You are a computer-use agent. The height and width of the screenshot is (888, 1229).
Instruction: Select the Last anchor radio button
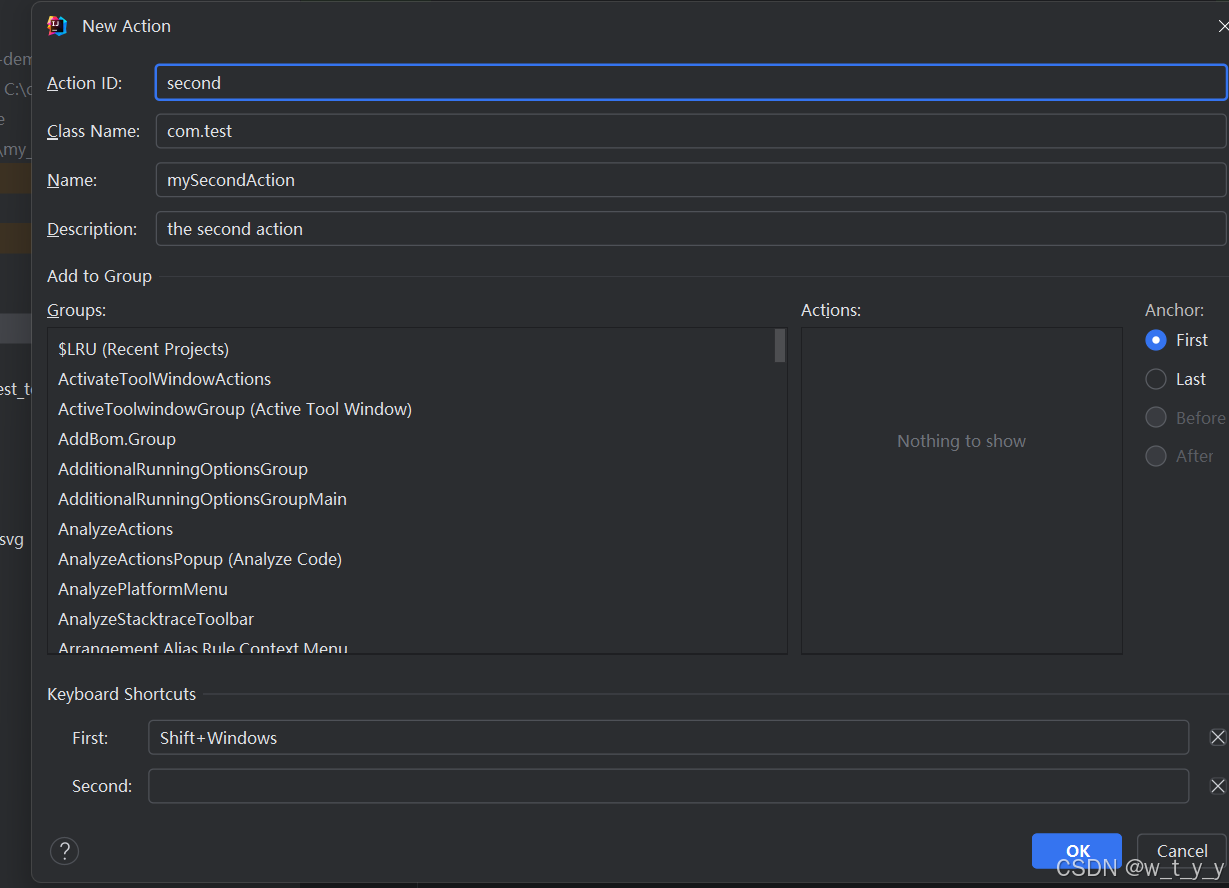tap(1155, 378)
